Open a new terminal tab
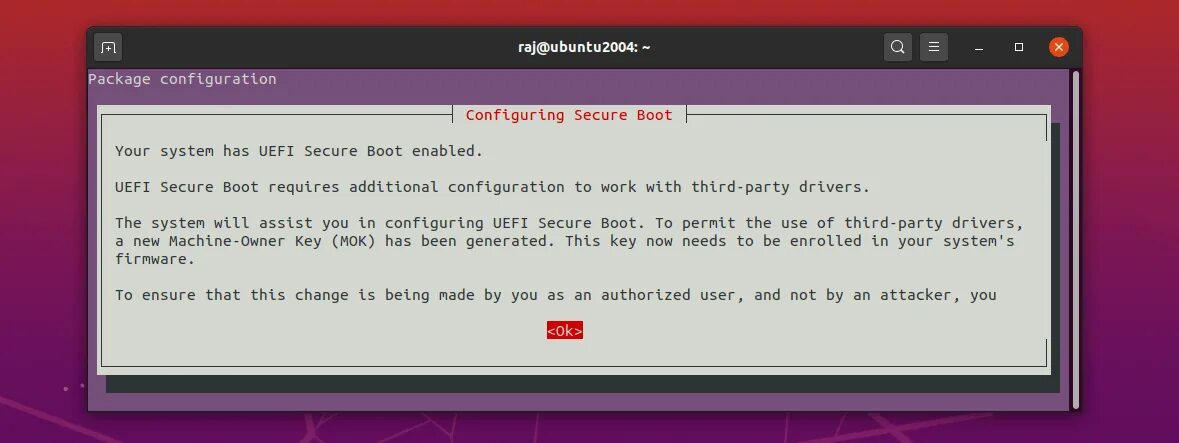Viewport: 1179px width, 443px height. coord(108,47)
